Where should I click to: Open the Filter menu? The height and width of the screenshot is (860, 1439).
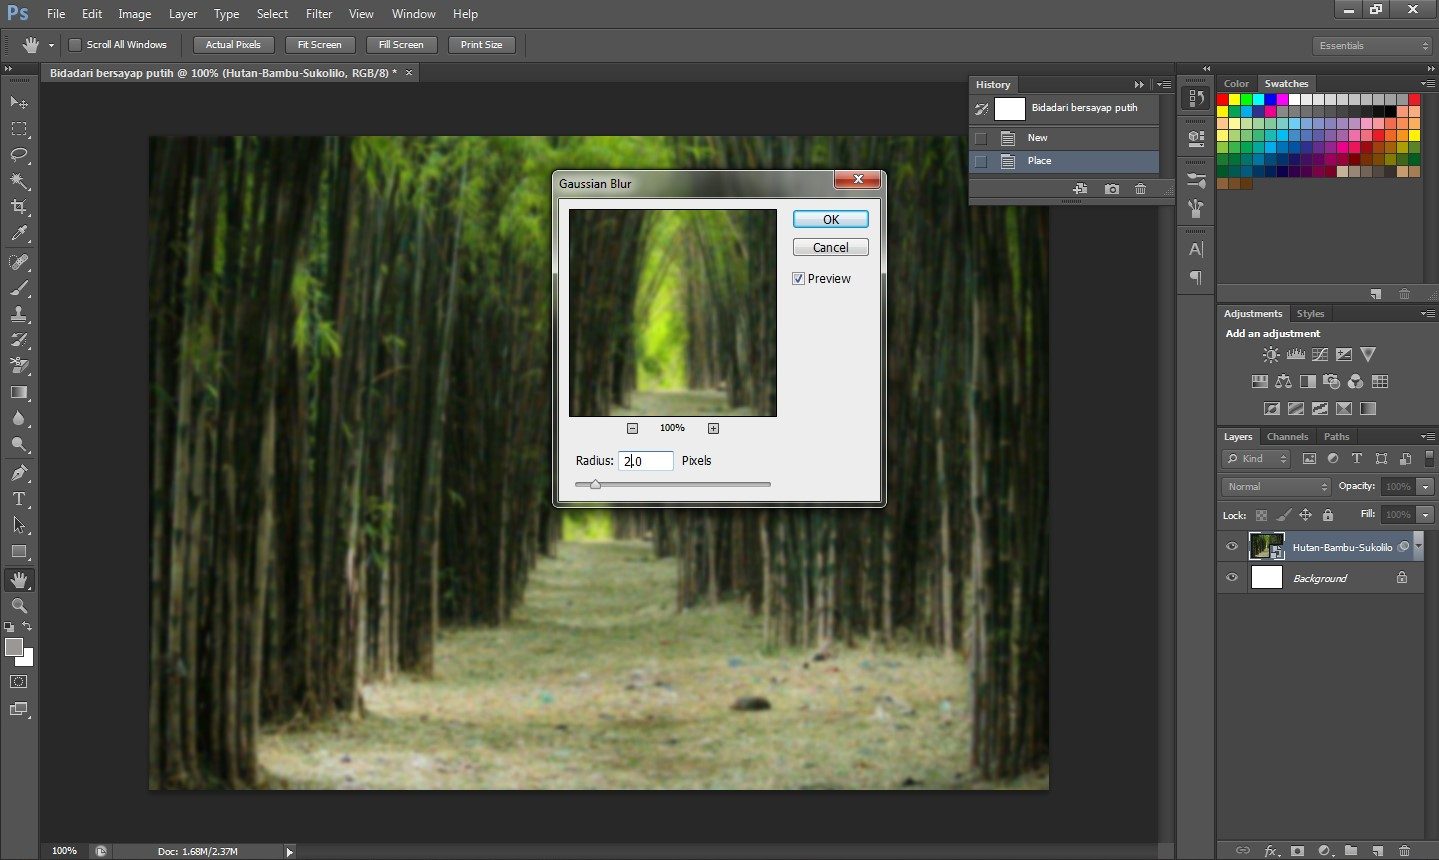pyautogui.click(x=319, y=14)
